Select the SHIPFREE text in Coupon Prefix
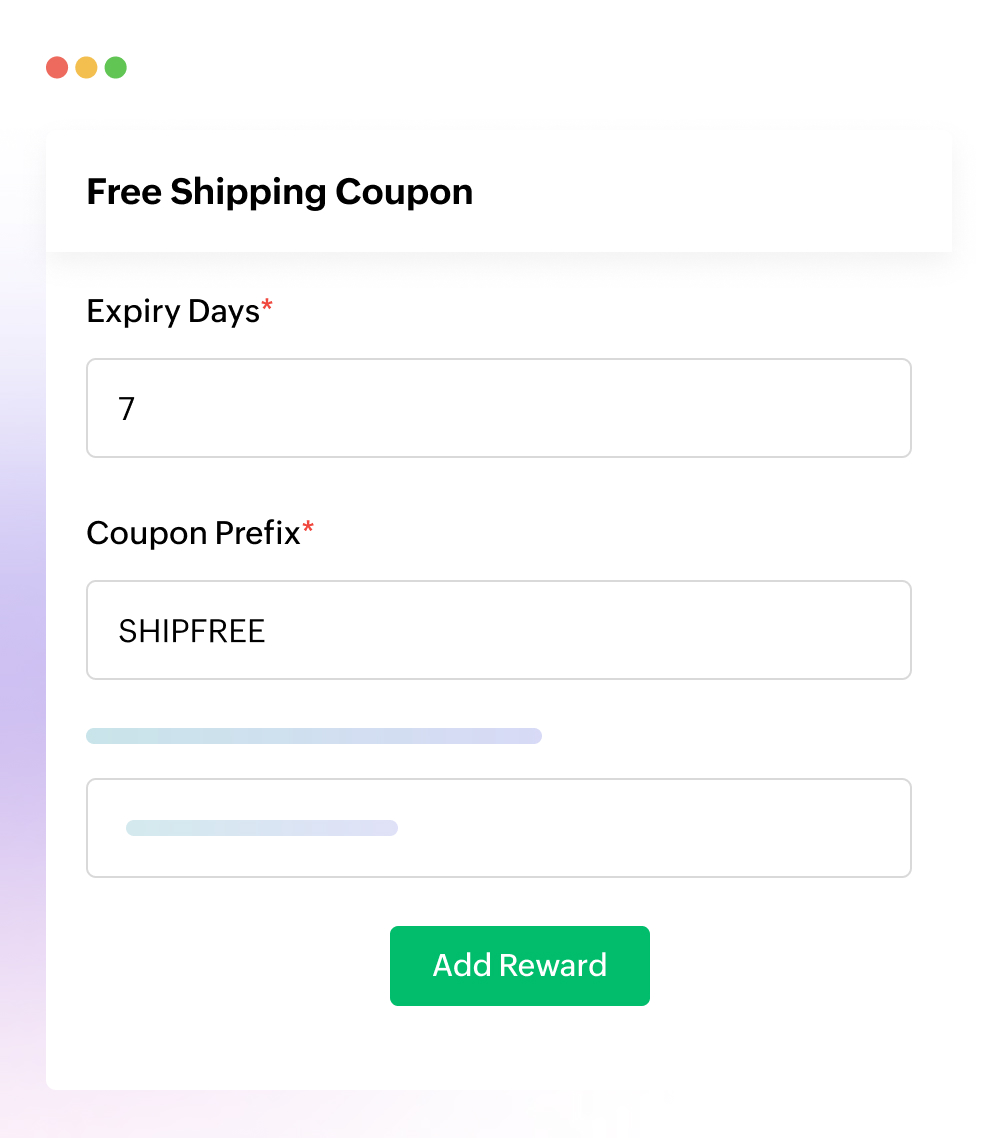This screenshot has height=1138, width=1000. pyautogui.click(x=192, y=630)
